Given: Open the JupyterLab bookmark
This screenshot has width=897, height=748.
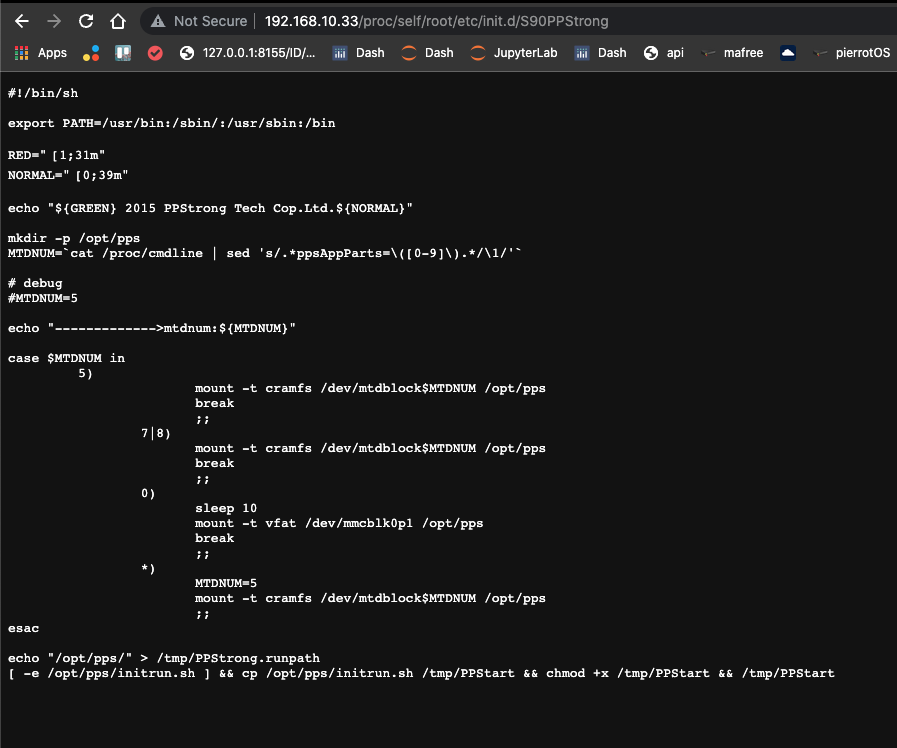Looking at the screenshot, I should 513,52.
